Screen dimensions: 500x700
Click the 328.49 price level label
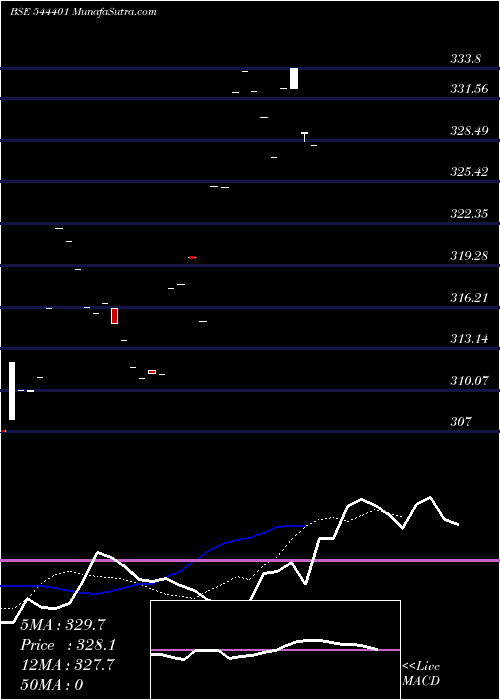point(469,131)
